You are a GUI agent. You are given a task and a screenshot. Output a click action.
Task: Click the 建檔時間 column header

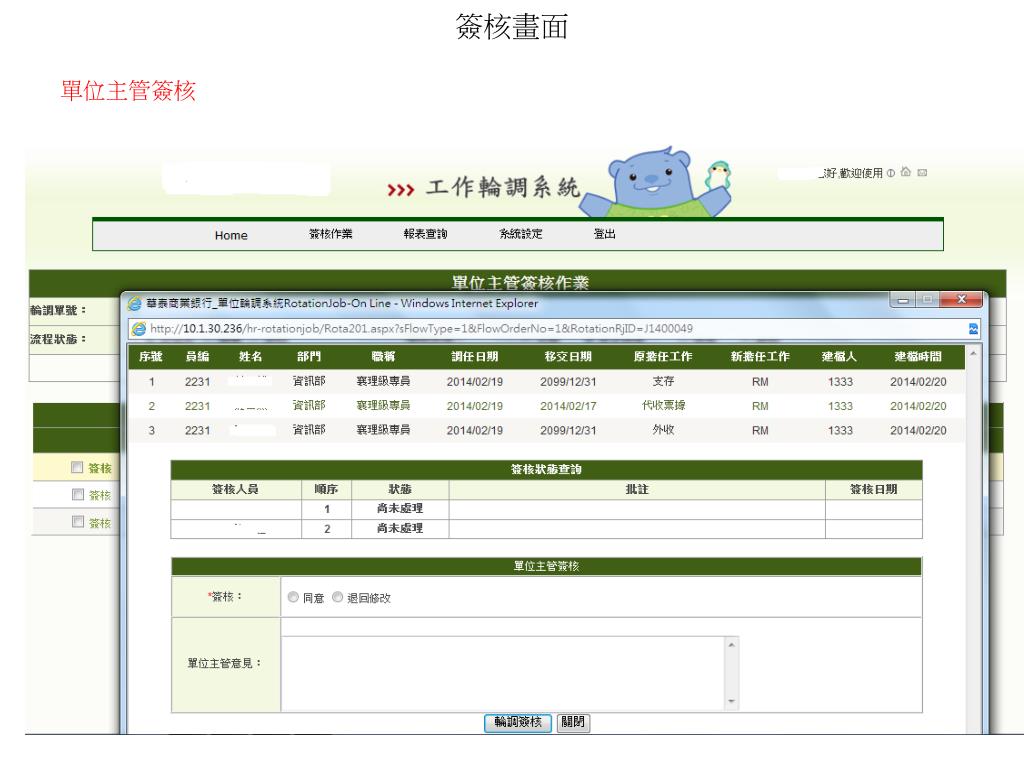coord(918,357)
